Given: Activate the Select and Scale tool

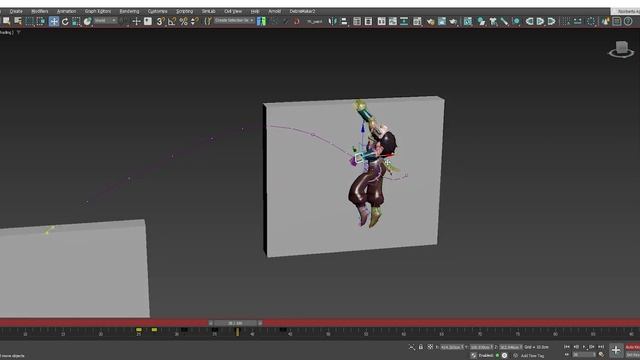Looking at the screenshot, I should point(76,21).
